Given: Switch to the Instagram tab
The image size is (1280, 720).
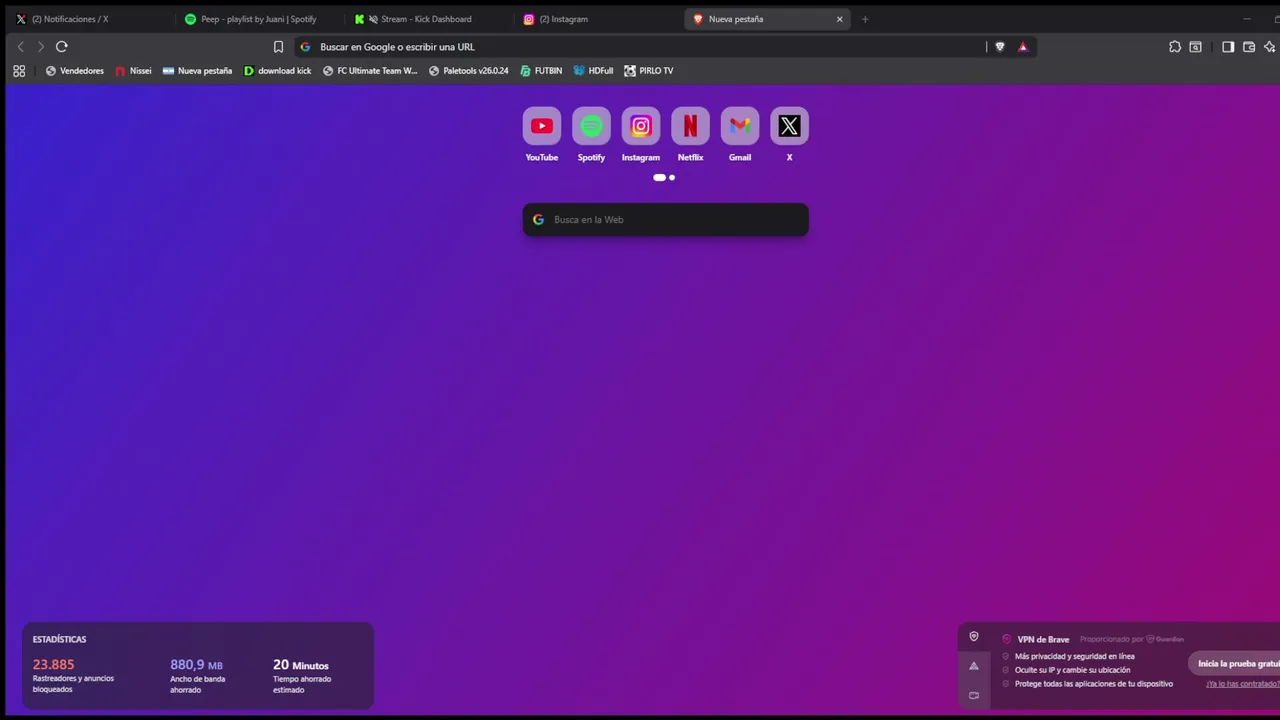Looking at the screenshot, I should click(x=597, y=19).
